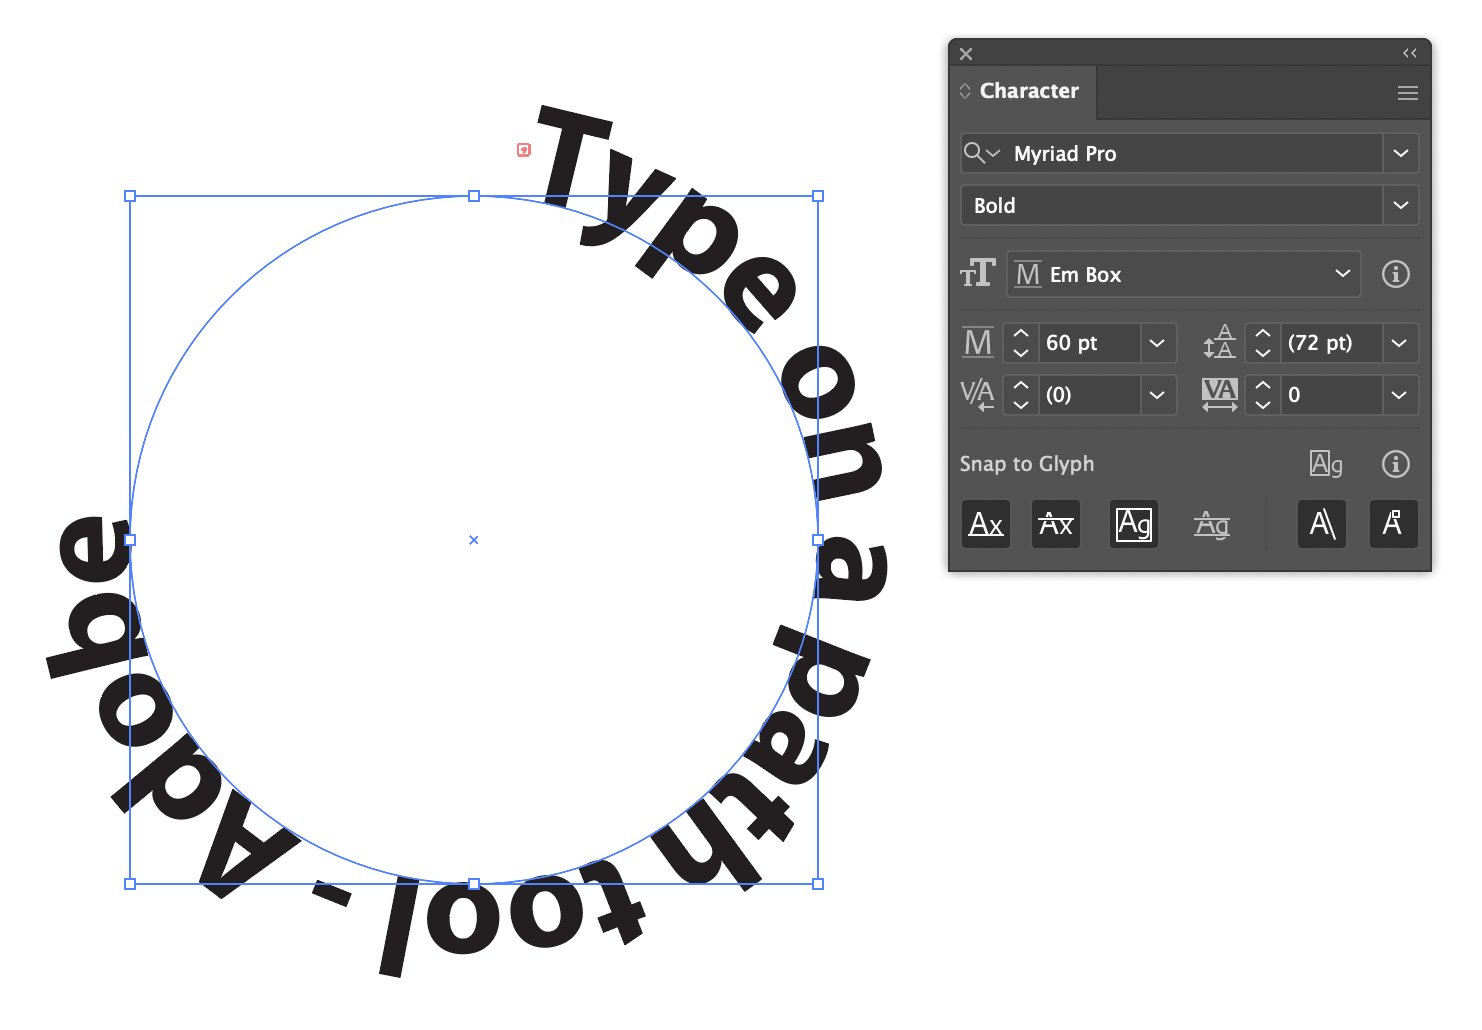Click the Ag indicator beside Snap to Glyph

coord(1326,464)
